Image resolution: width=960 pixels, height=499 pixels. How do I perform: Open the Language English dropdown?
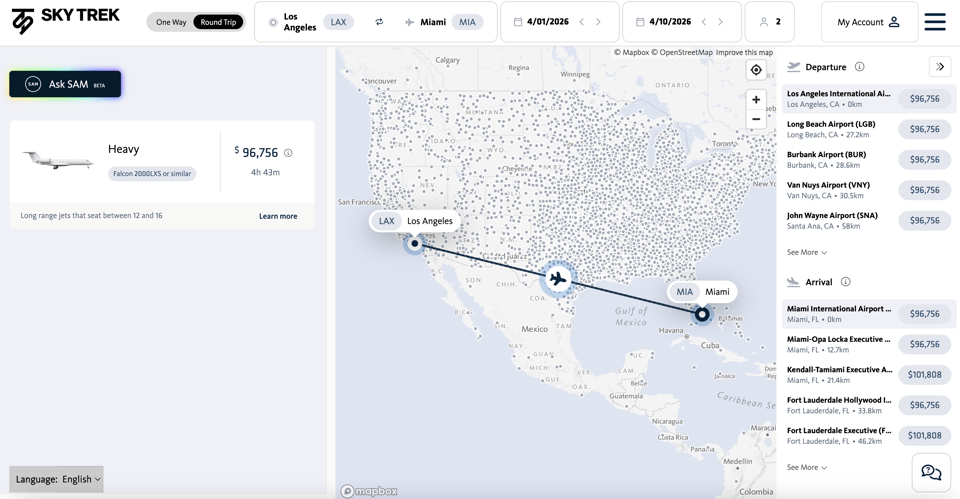point(57,479)
